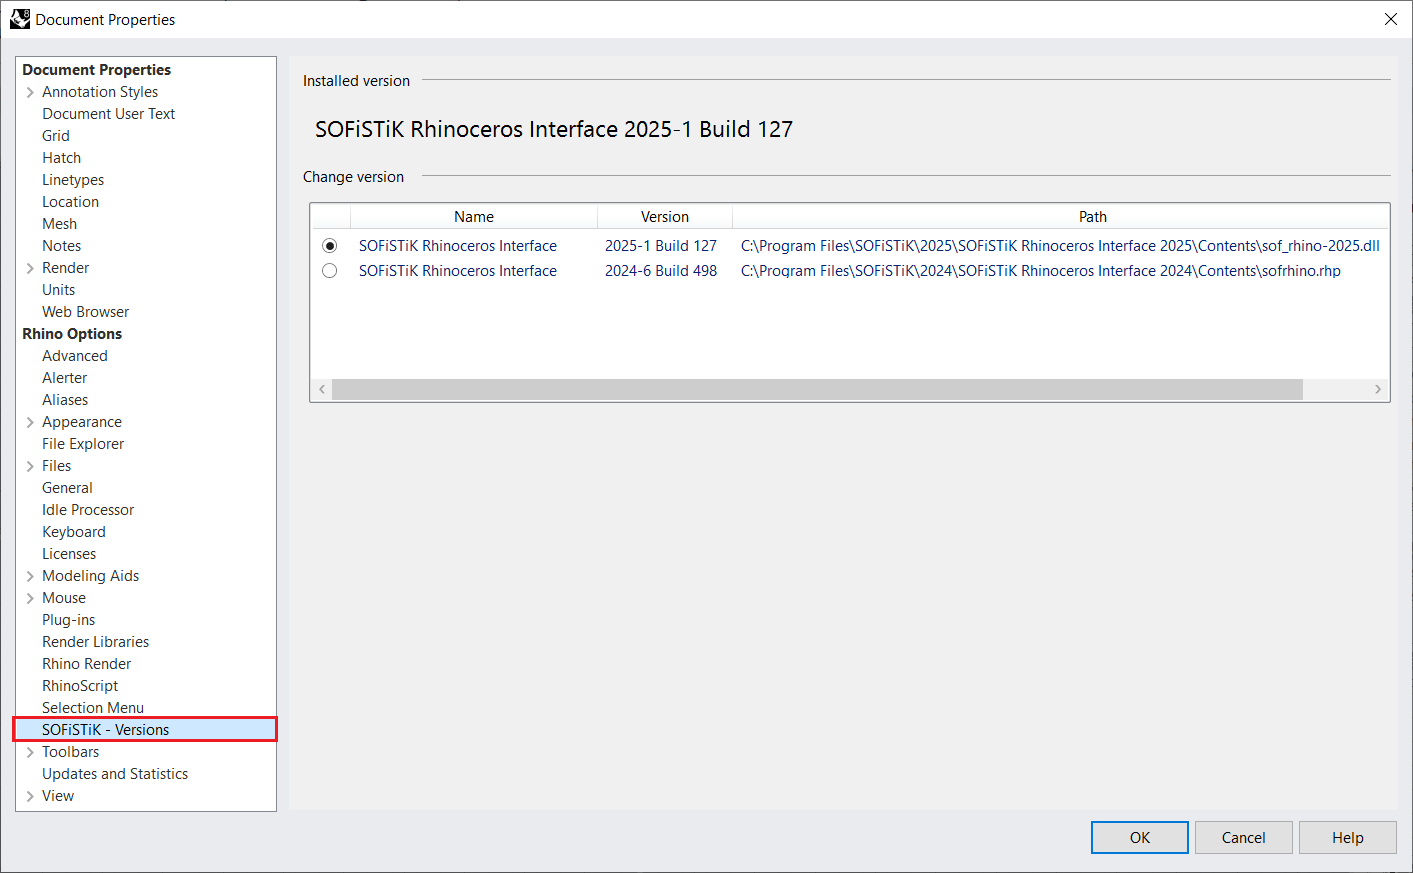Open the RhinoScript options page
The width and height of the screenshot is (1413, 873).
[x=80, y=686]
